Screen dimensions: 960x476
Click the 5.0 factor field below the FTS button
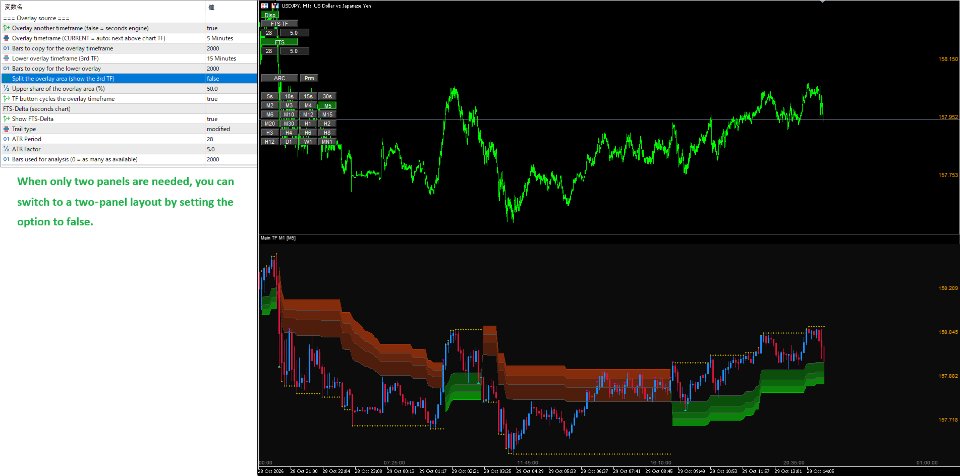coord(294,51)
